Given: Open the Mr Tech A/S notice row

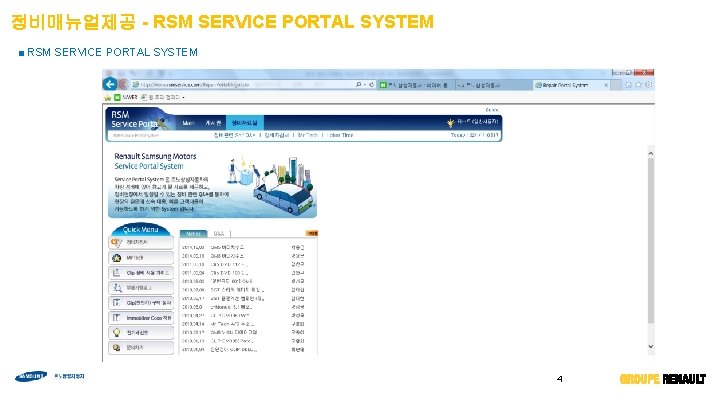Looking at the screenshot, I should 243,324.
